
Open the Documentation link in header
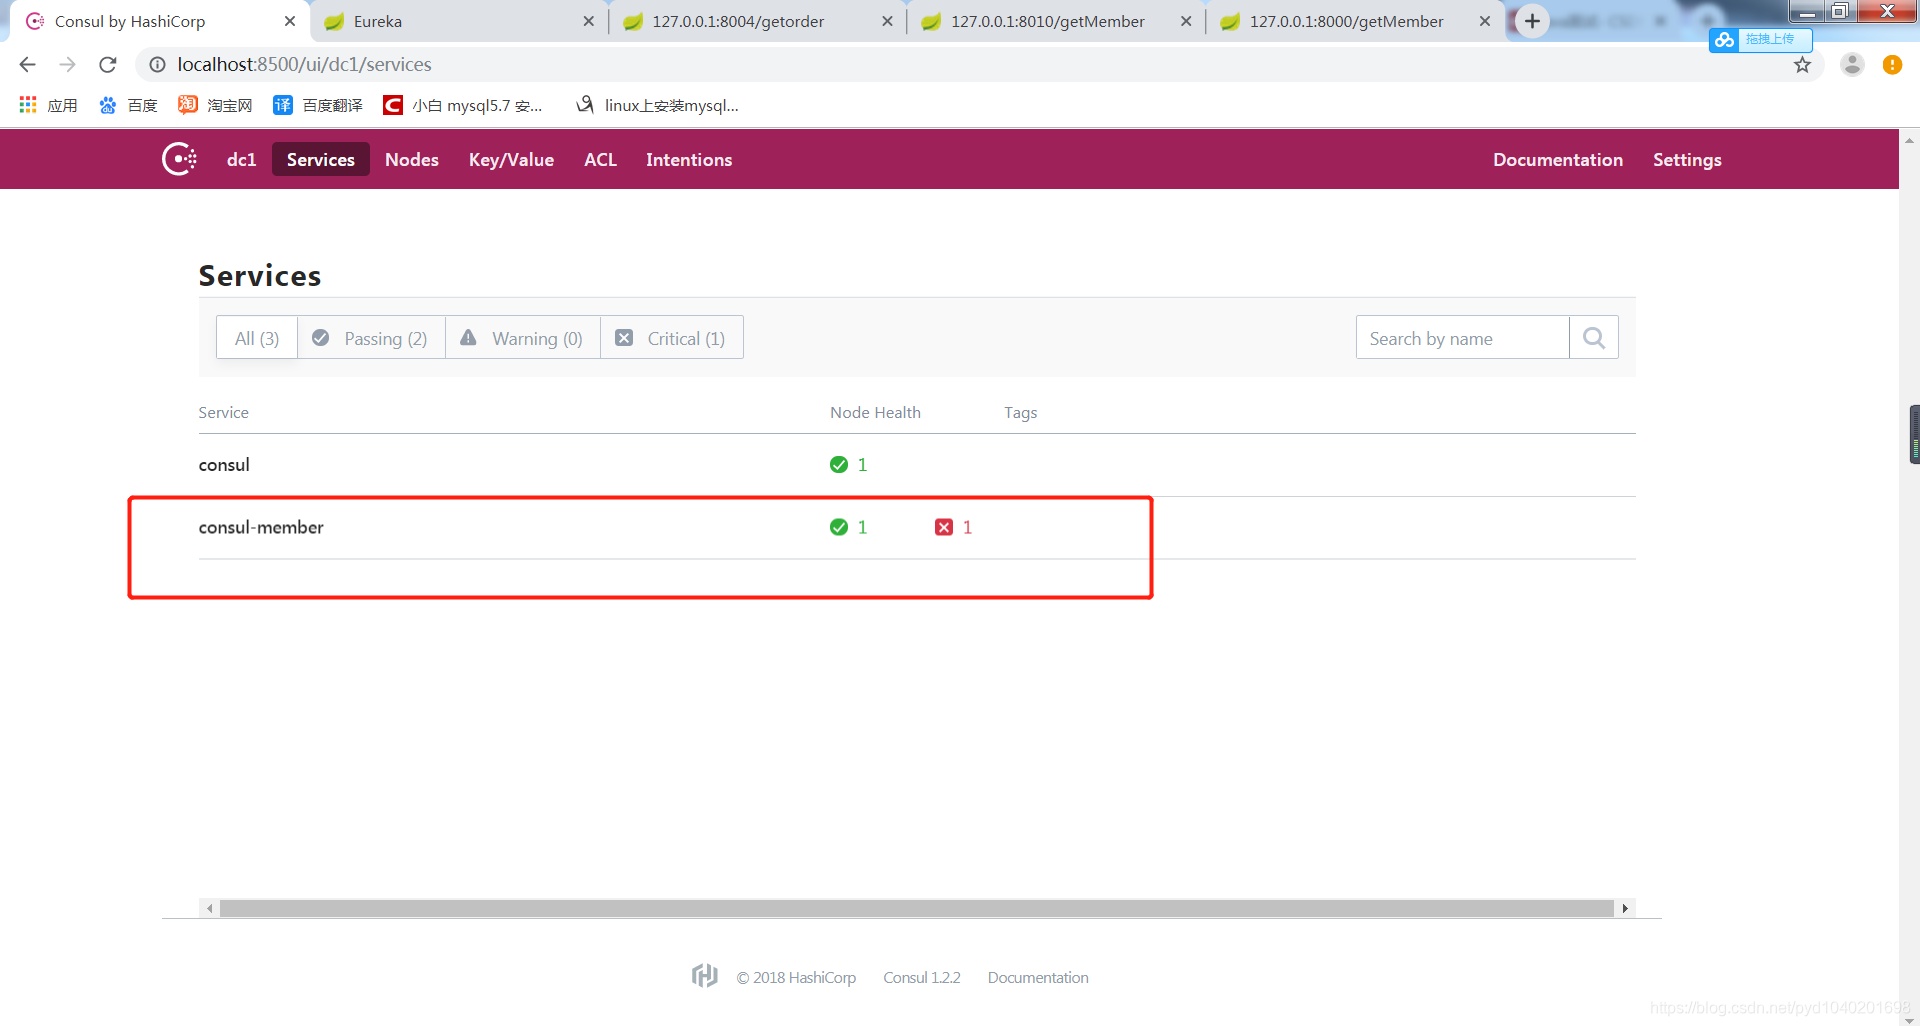coord(1557,160)
